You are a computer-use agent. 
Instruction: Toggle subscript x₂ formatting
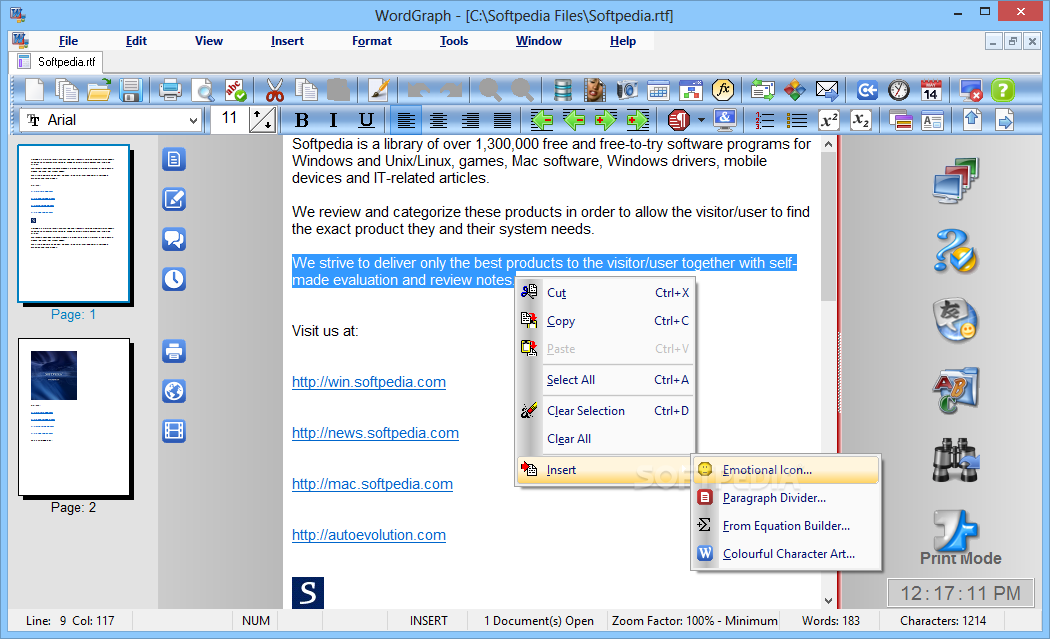[x=860, y=120]
